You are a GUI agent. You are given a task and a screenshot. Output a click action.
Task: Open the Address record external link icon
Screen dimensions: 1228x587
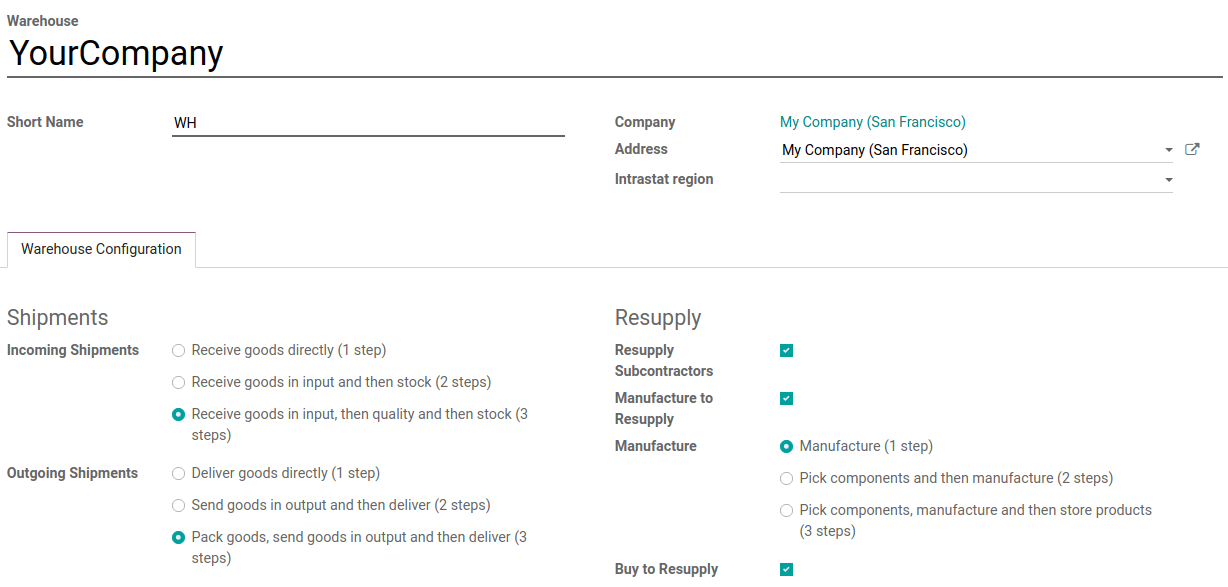[1192, 148]
